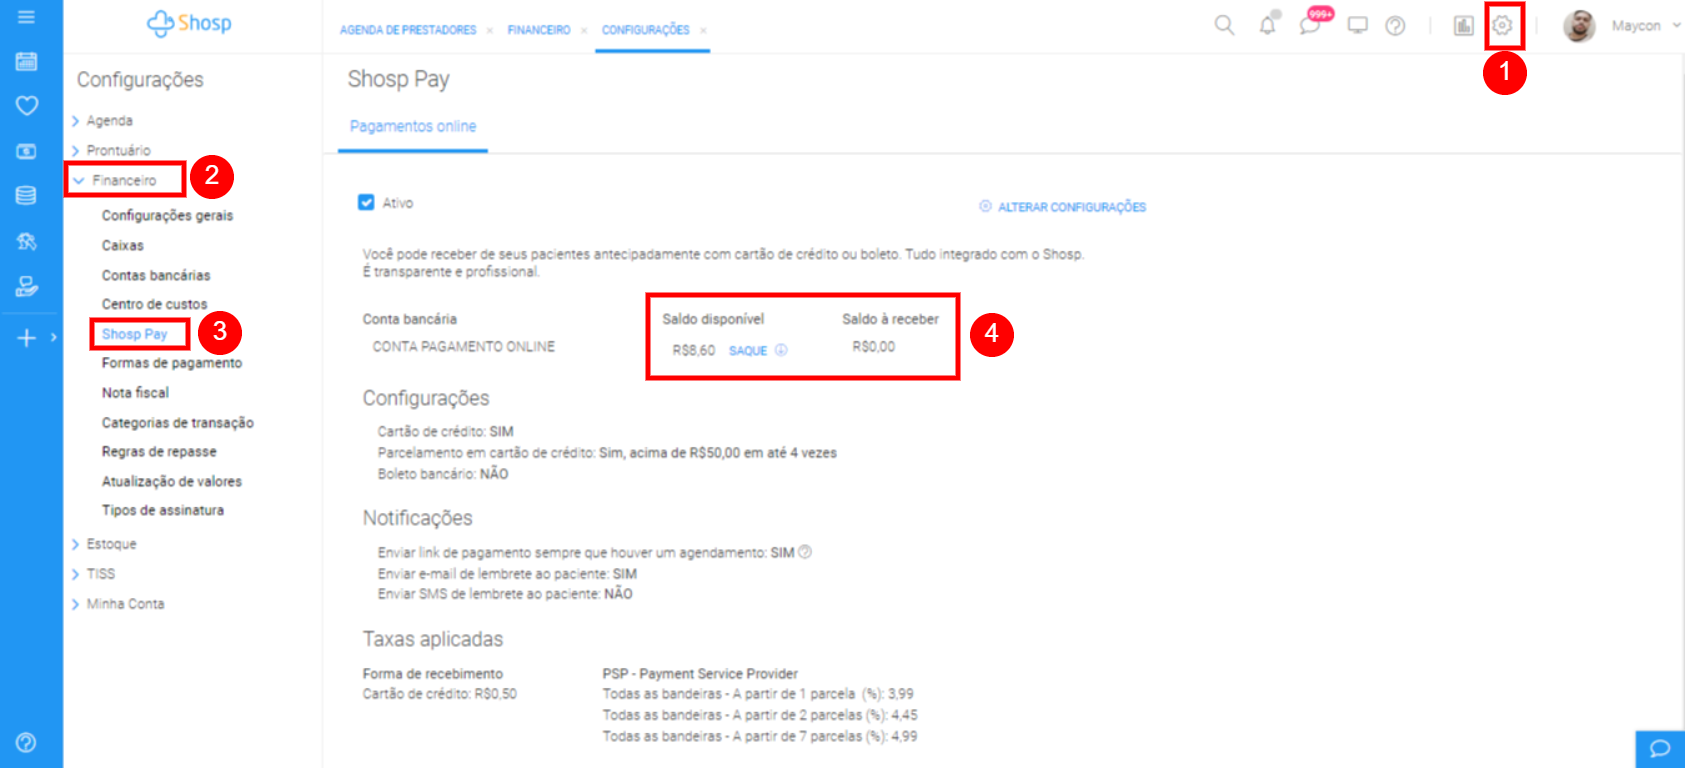The width and height of the screenshot is (1685, 768).
Task: Open the hand-with-box icon in the sidebar
Action: 27,287
